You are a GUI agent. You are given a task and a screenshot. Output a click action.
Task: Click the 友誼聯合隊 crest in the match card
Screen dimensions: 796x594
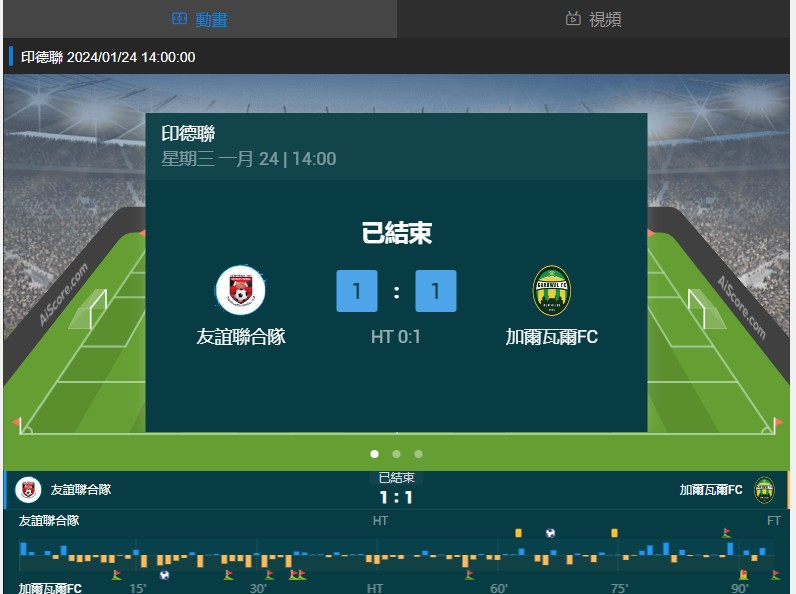[x=241, y=290]
